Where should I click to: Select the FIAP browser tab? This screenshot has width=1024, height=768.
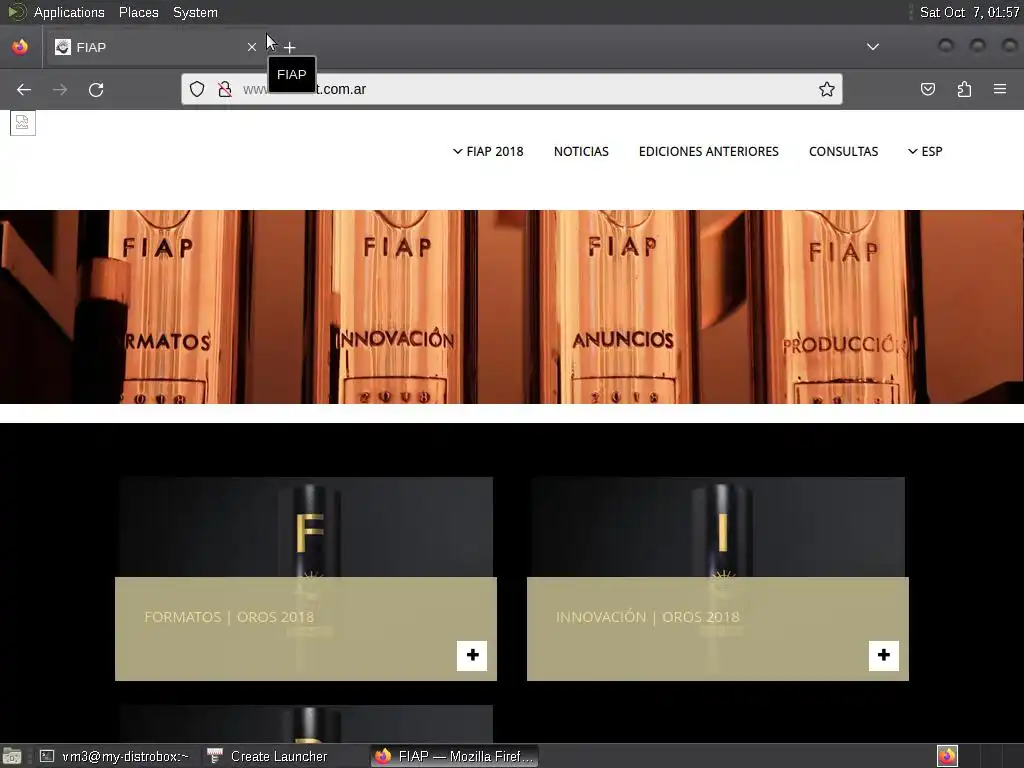pyautogui.click(x=155, y=47)
